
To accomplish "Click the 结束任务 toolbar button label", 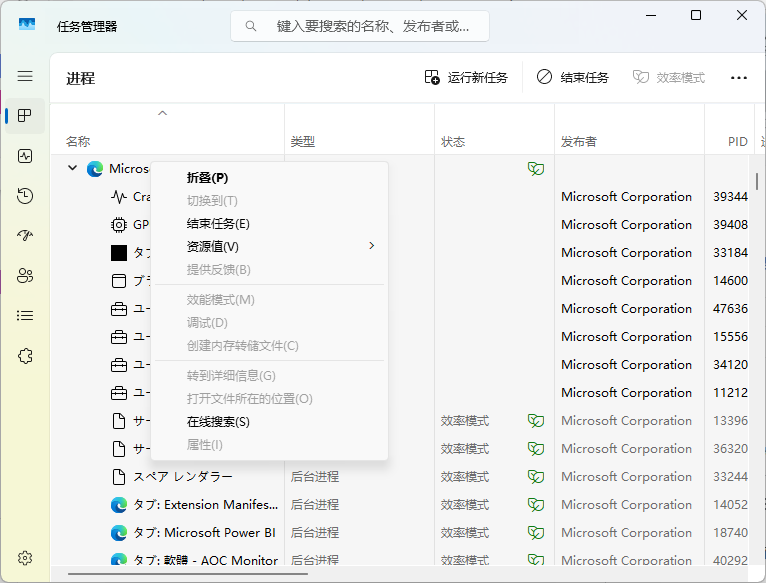I will click(x=584, y=78).
